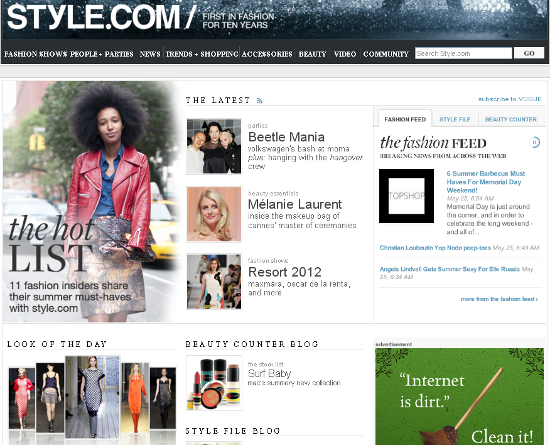Click the Internet is dirt advertisement
Screen dimensions: 550x445
tap(459, 396)
